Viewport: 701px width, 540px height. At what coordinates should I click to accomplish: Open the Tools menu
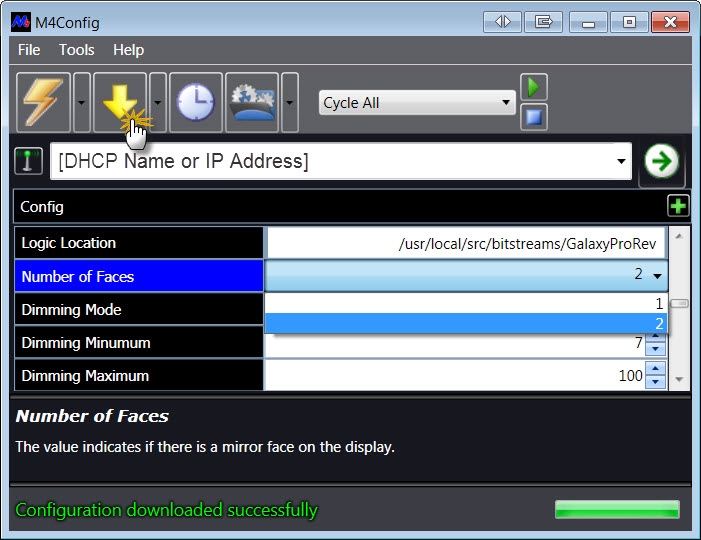[76, 50]
